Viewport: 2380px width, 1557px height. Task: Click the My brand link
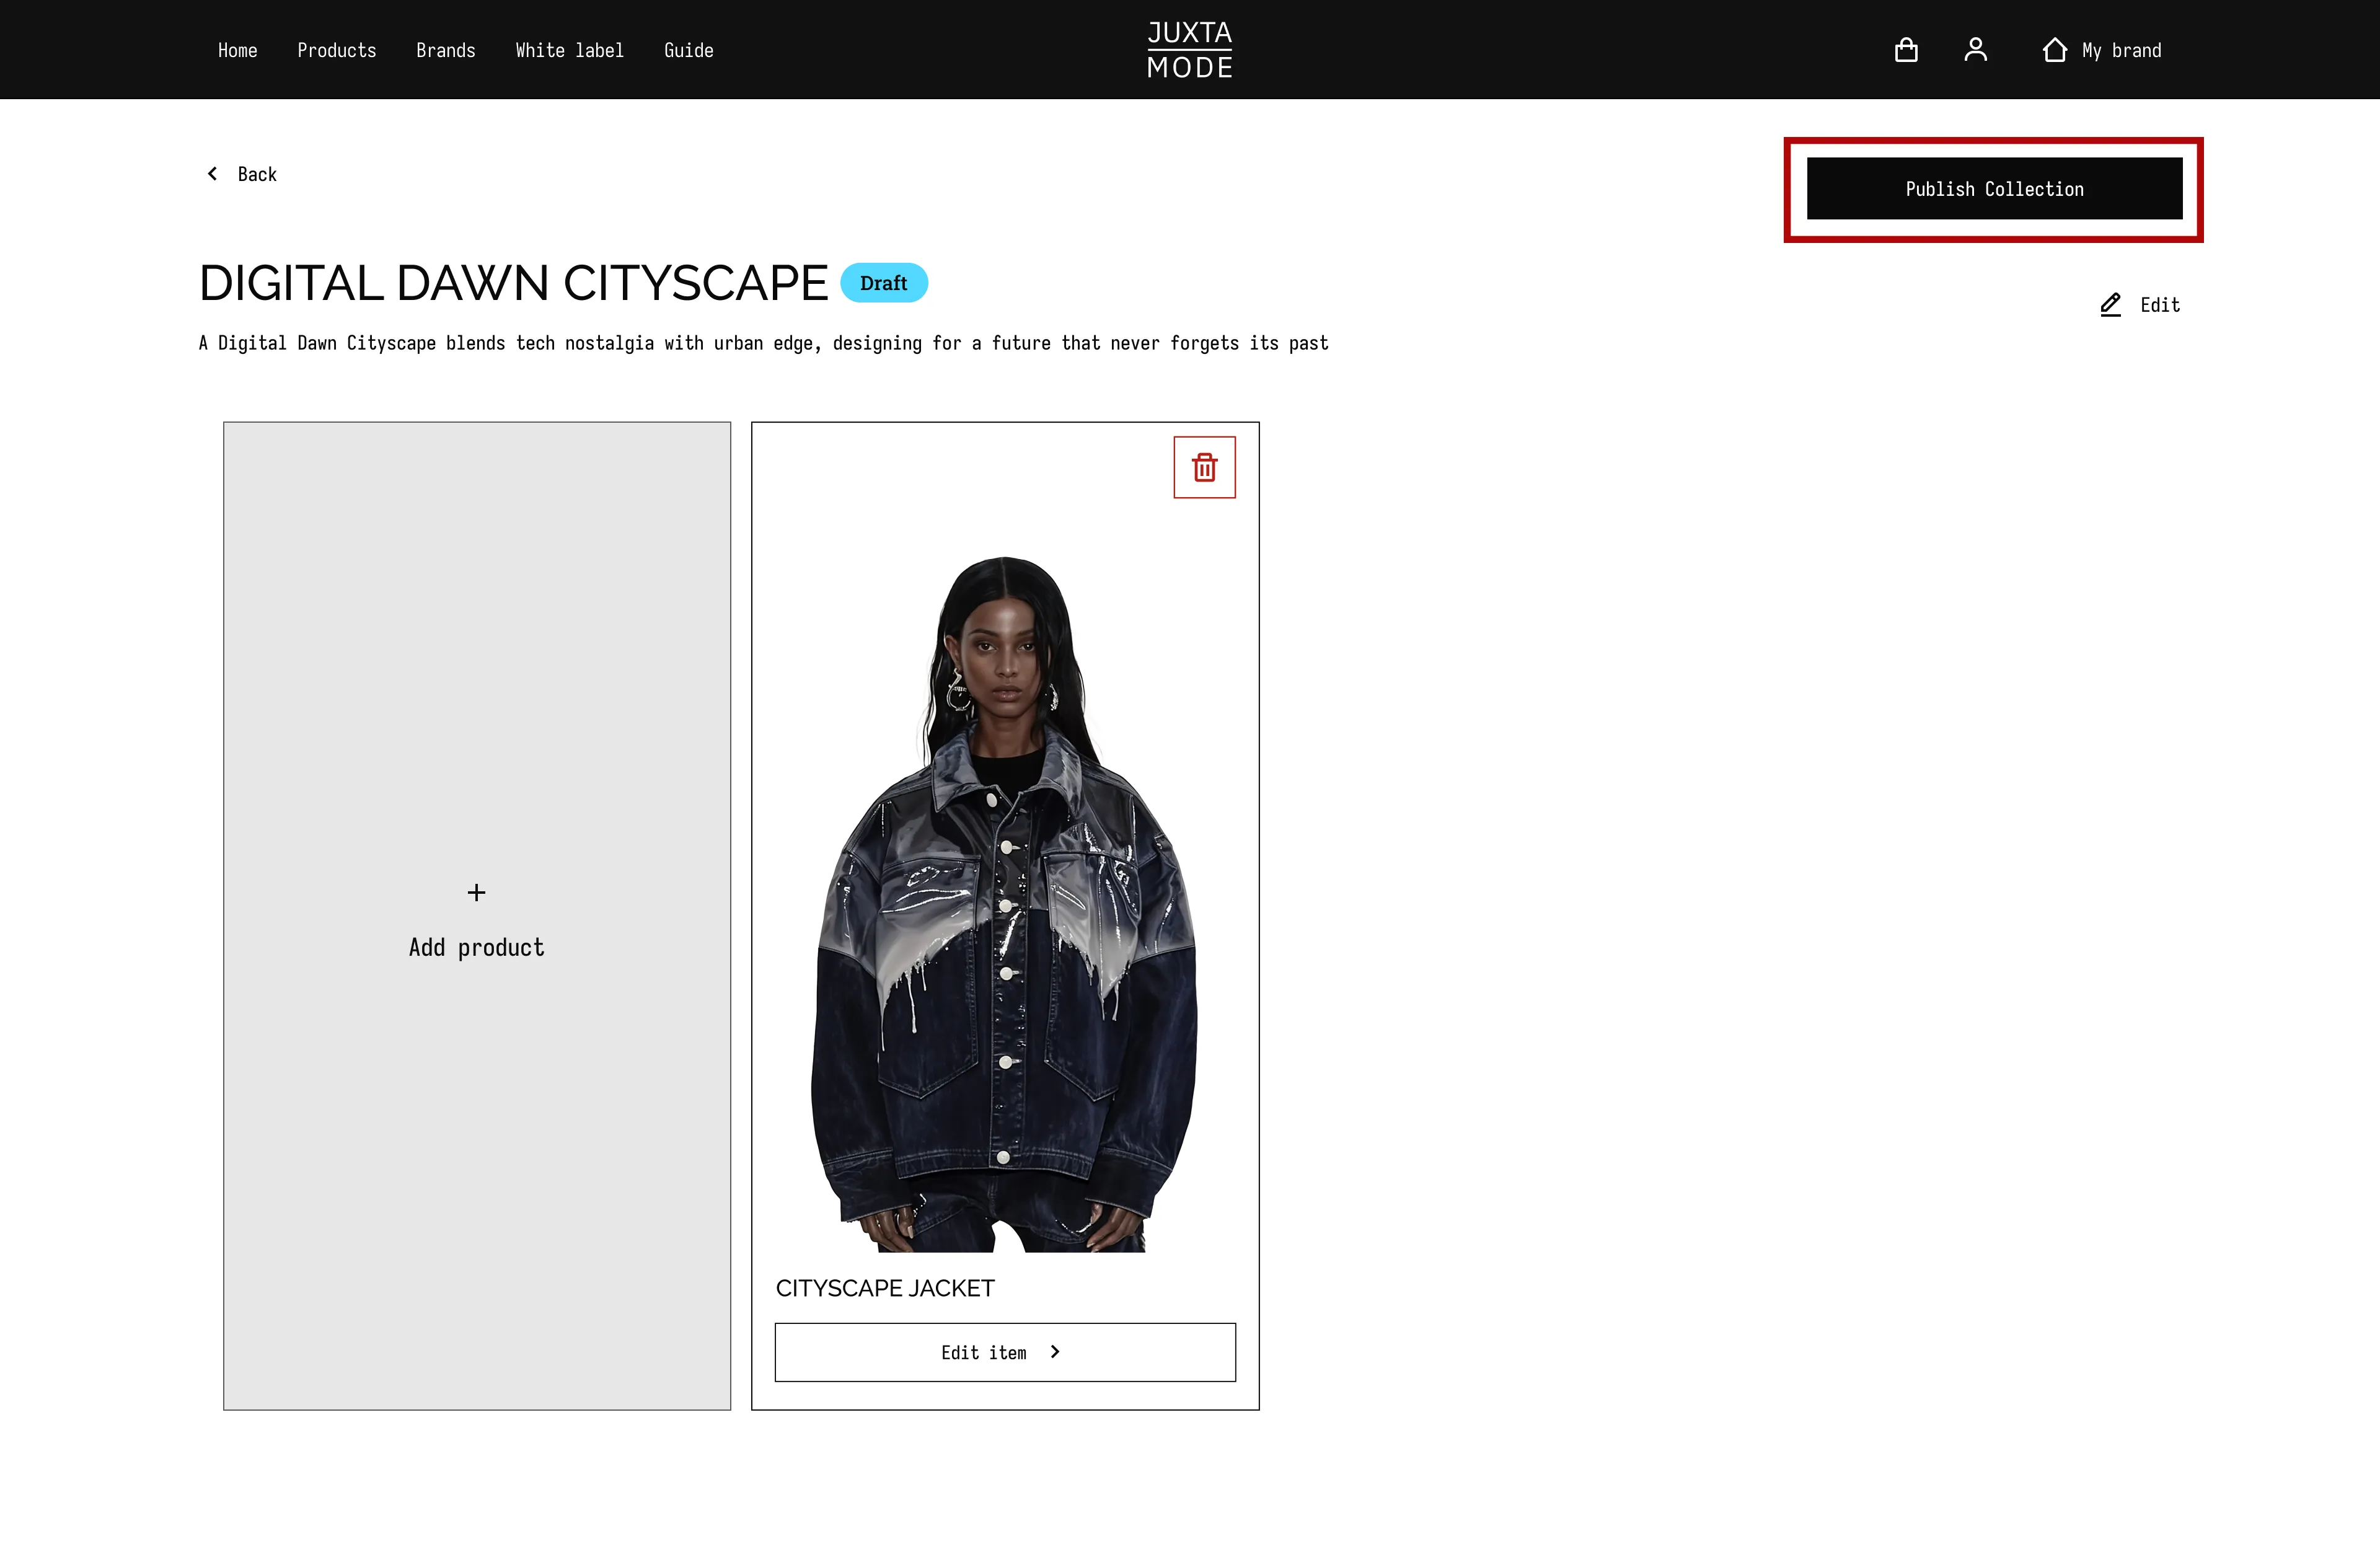2121,50
